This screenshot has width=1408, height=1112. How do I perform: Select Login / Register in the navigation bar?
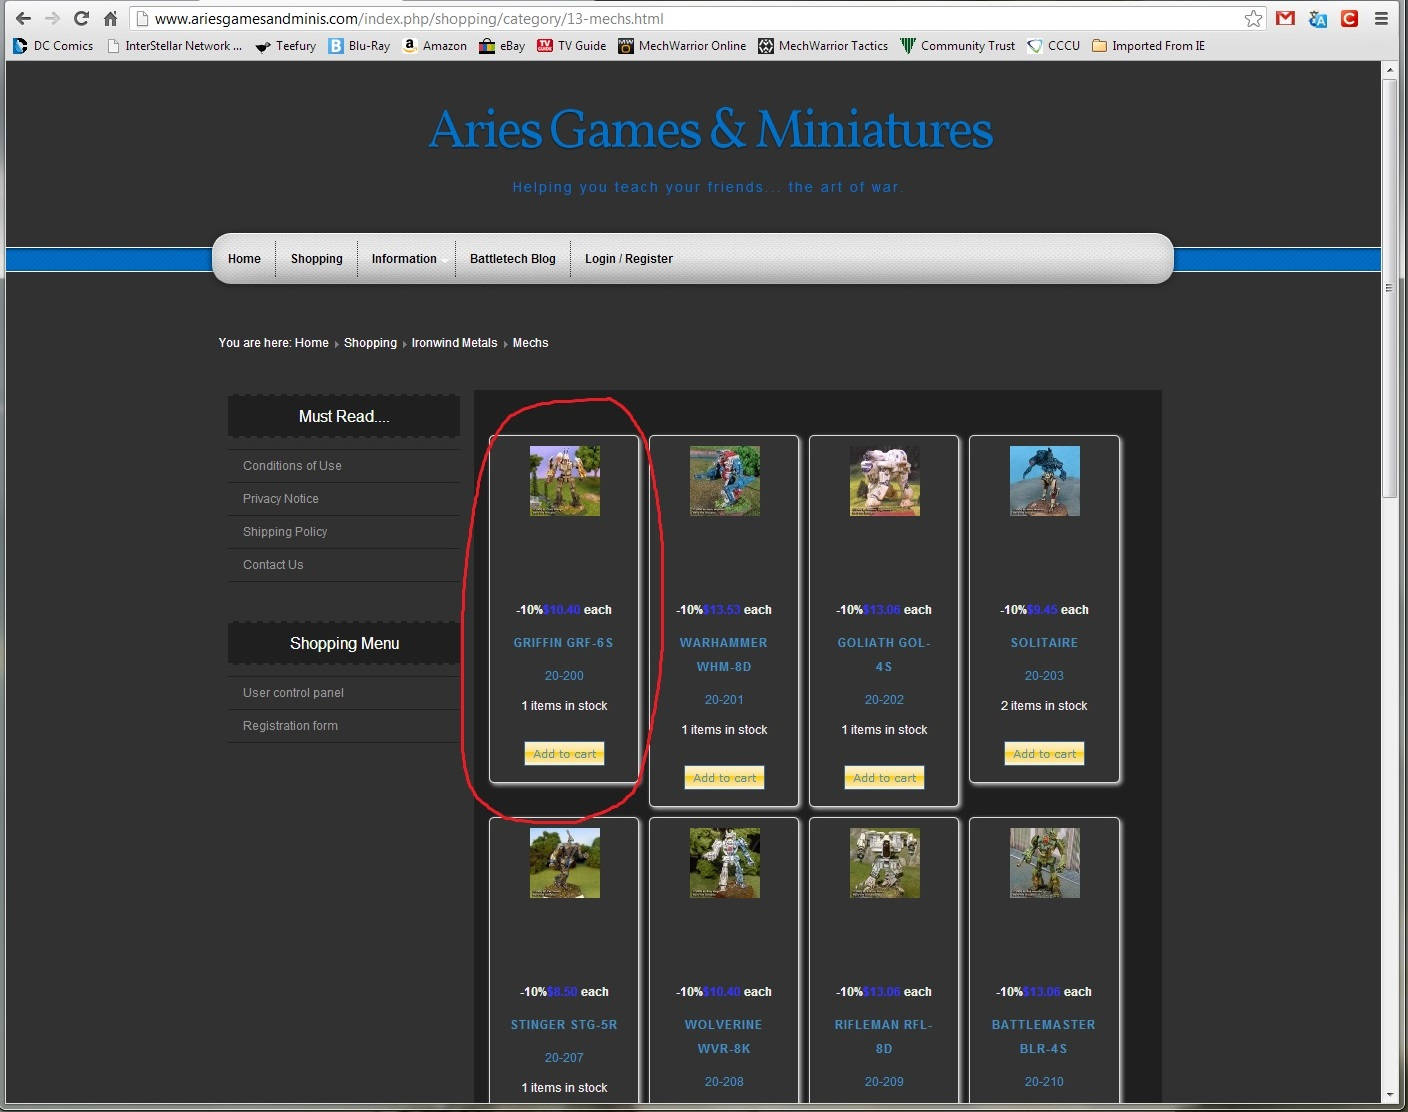click(629, 258)
